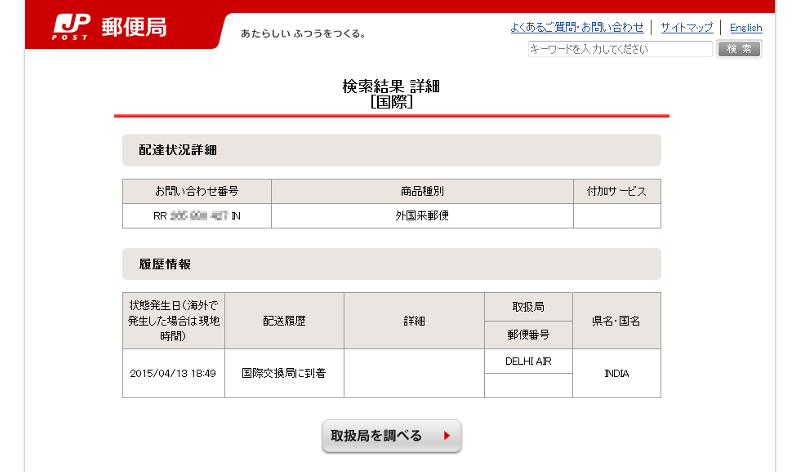The image size is (800, 472).
Task: Open the サイトマップ link
Action: tap(686, 27)
